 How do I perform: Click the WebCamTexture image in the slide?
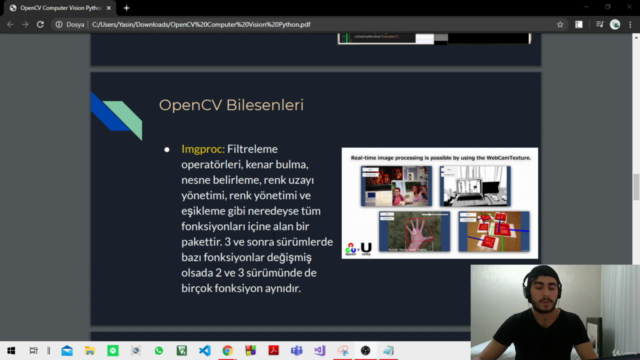coord(440,203)
